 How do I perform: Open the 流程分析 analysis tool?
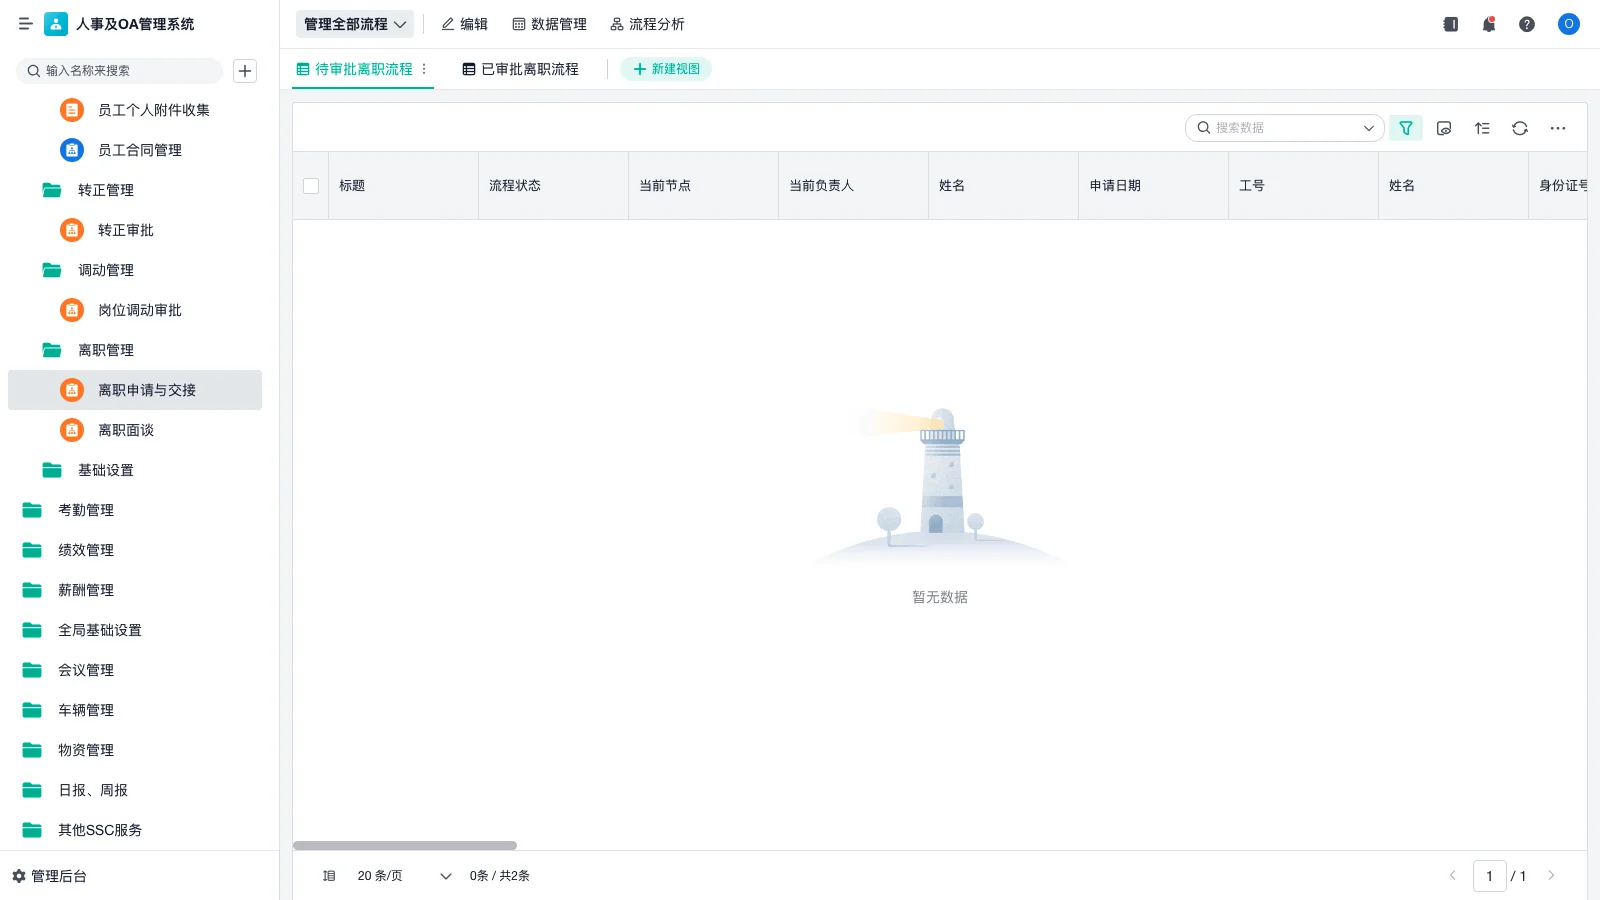648,24
